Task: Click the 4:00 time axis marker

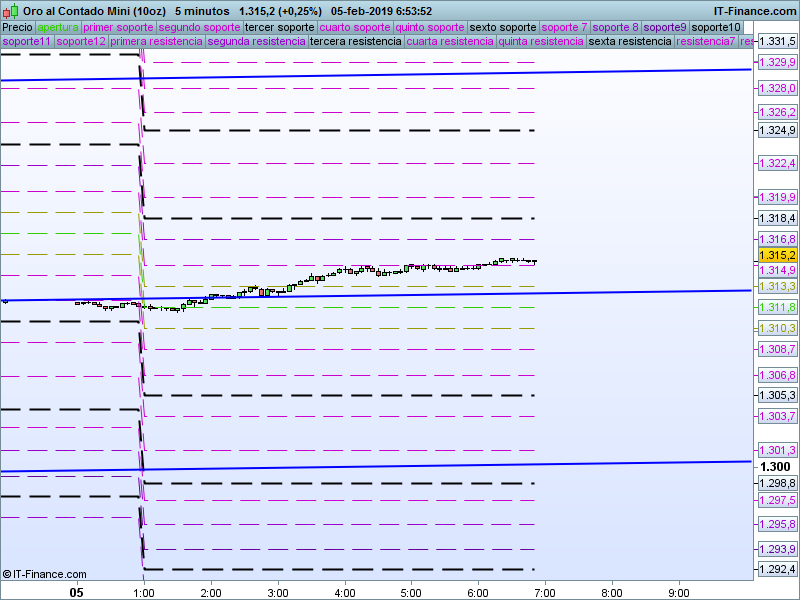Action: 344,592
